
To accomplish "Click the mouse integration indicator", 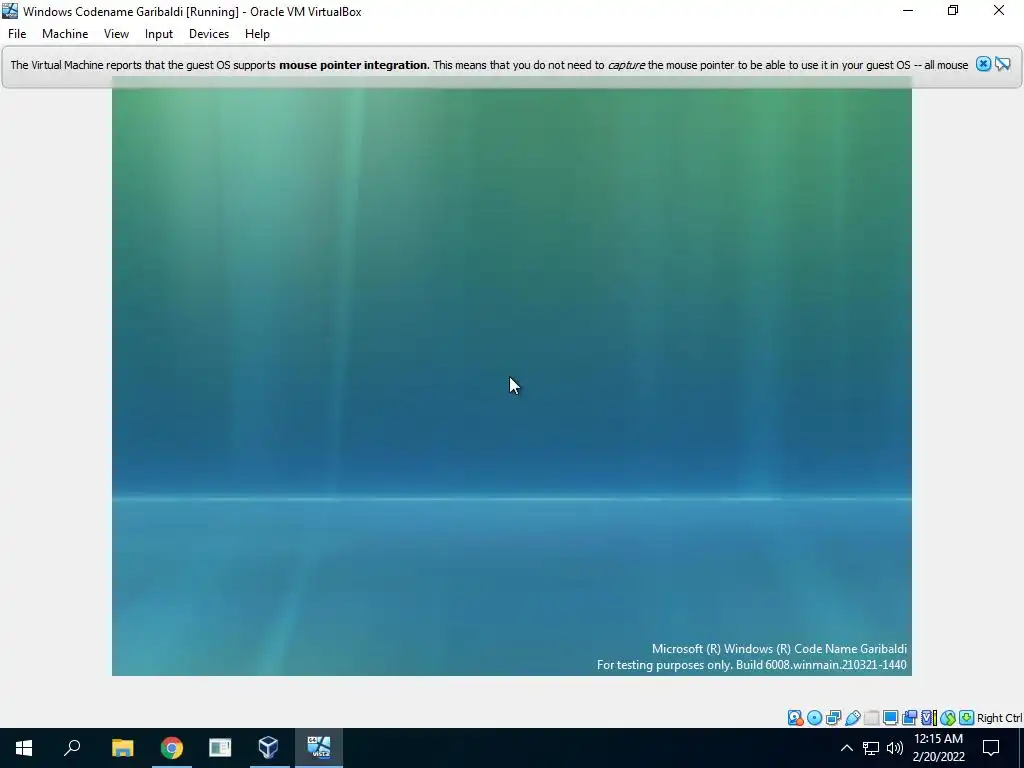I will point(948,718).
